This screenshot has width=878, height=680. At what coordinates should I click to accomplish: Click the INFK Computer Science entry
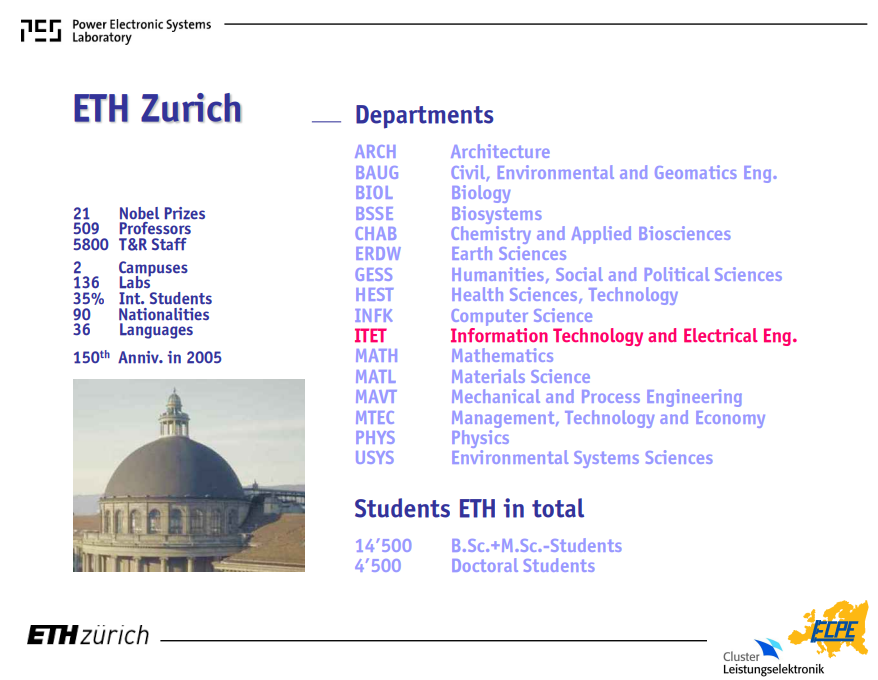(x=474, y=316)
